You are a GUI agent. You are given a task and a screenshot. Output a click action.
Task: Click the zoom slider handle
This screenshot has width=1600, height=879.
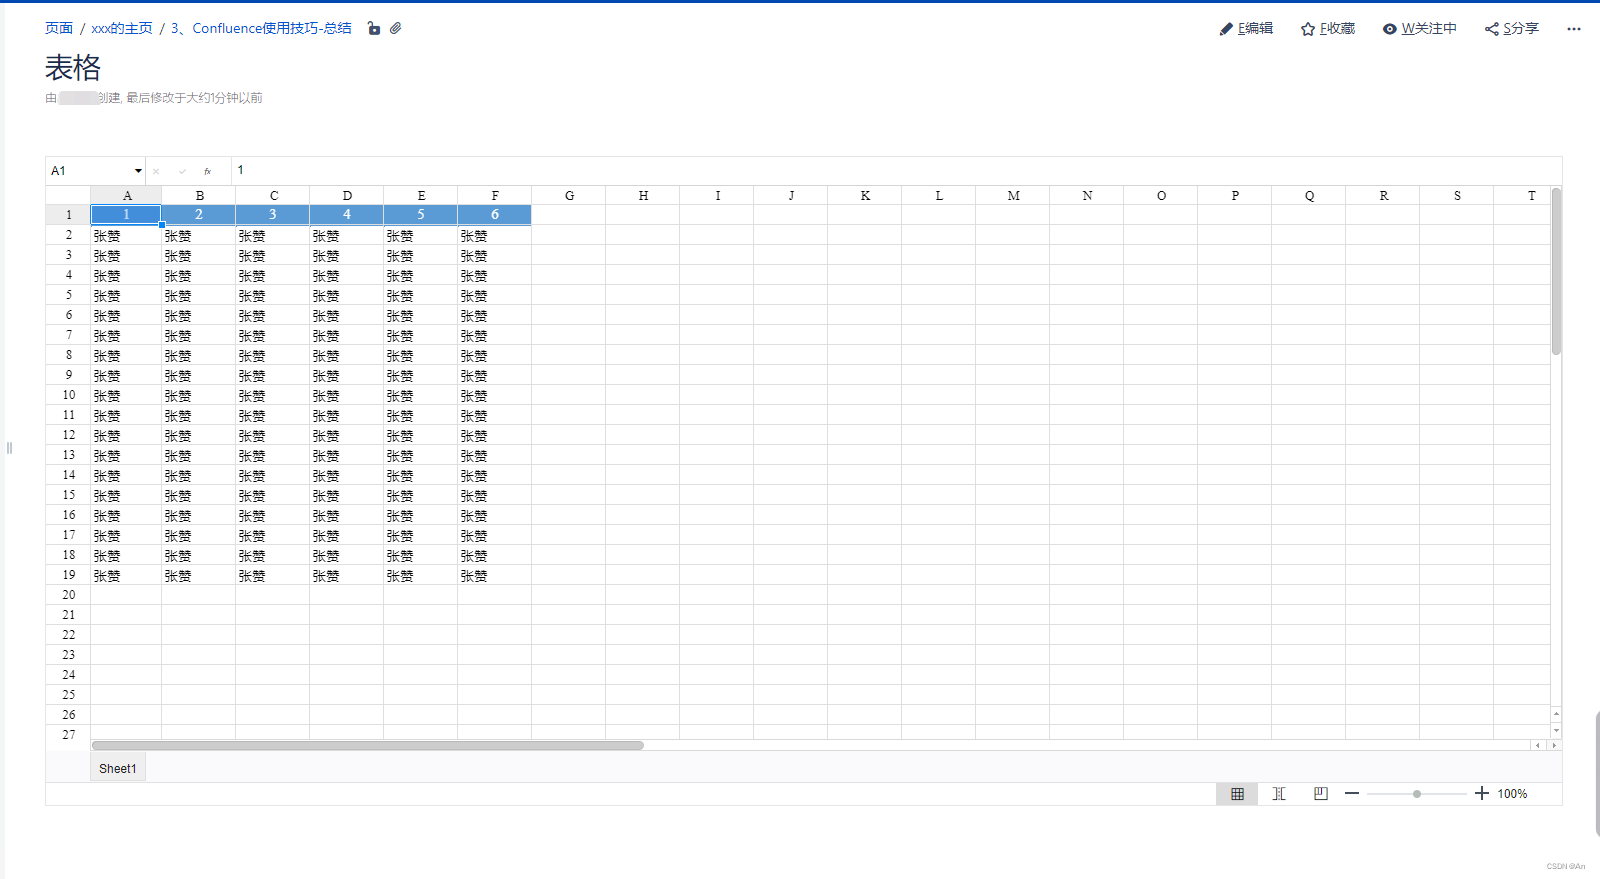coord(1417,794)
